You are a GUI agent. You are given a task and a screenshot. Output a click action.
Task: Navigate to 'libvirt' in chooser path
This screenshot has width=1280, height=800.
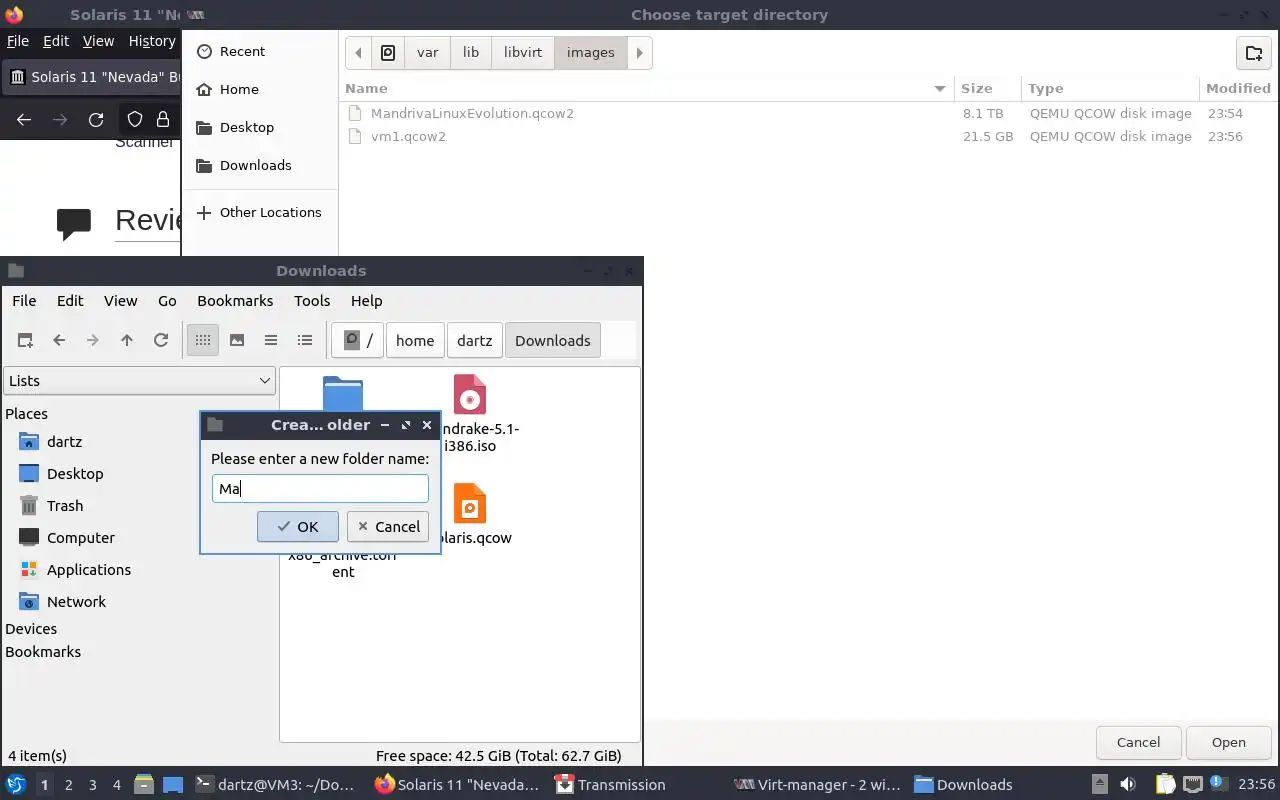pyautogui.click(x=523, y=52)
